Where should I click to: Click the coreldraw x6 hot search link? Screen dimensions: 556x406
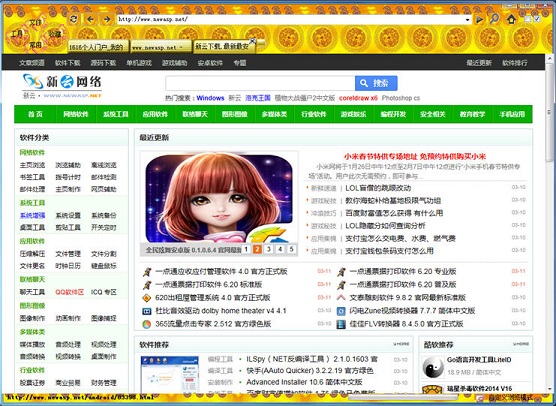[x=358, y=98]
